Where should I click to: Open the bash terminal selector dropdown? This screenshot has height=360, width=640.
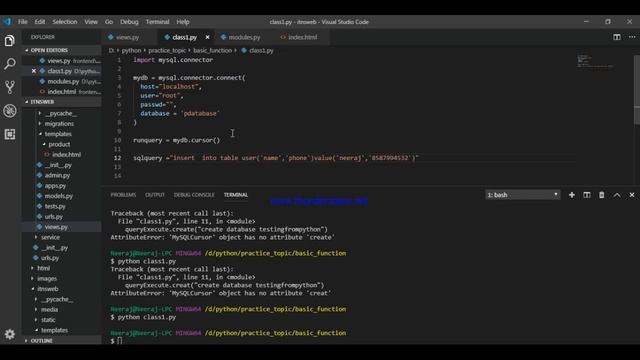(522, 195)
